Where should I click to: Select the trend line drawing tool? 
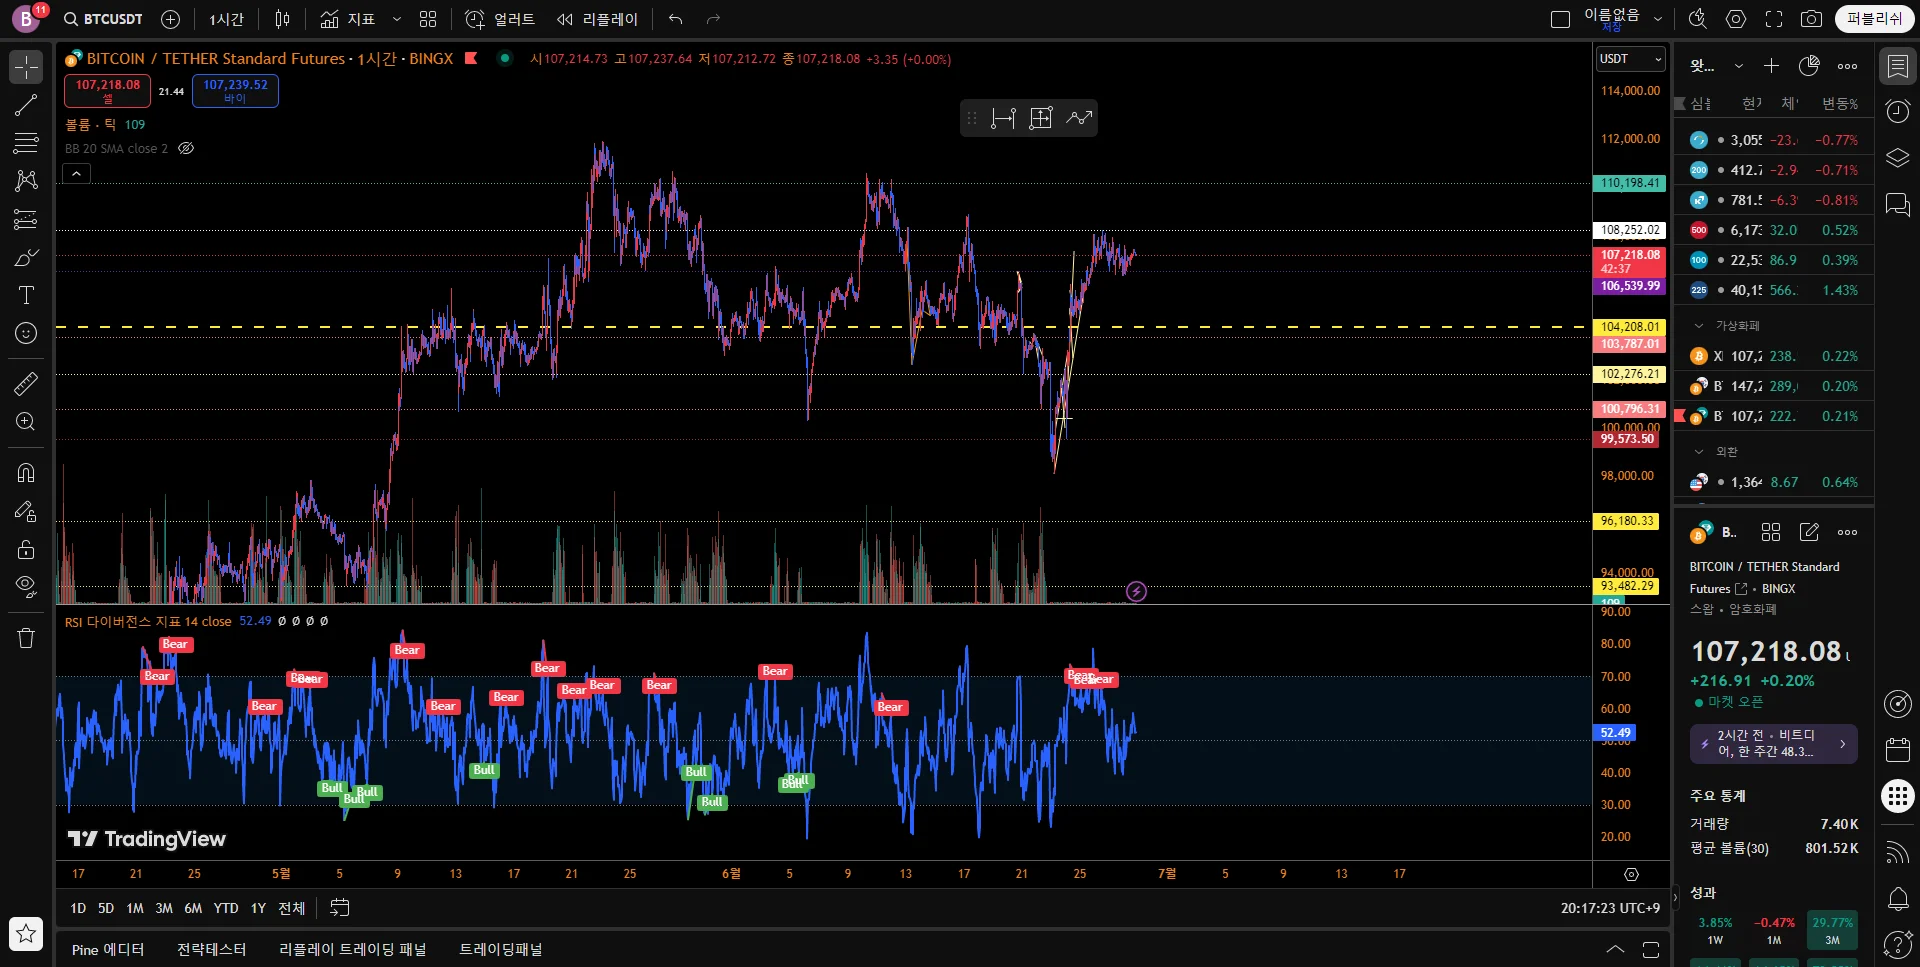[26, 105]
